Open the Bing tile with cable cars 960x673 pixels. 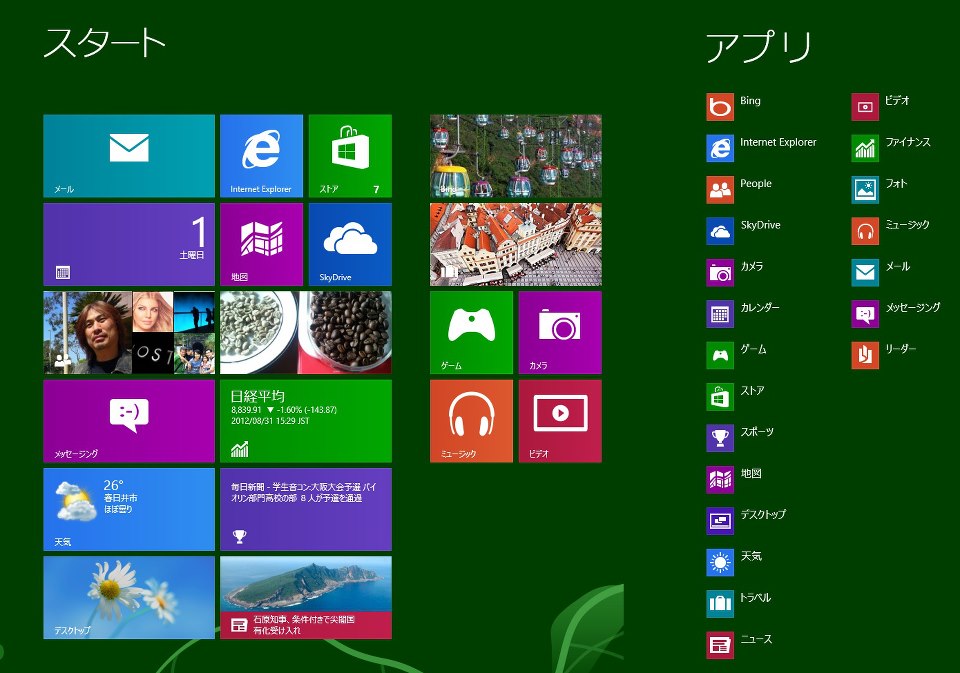point(516,156)
